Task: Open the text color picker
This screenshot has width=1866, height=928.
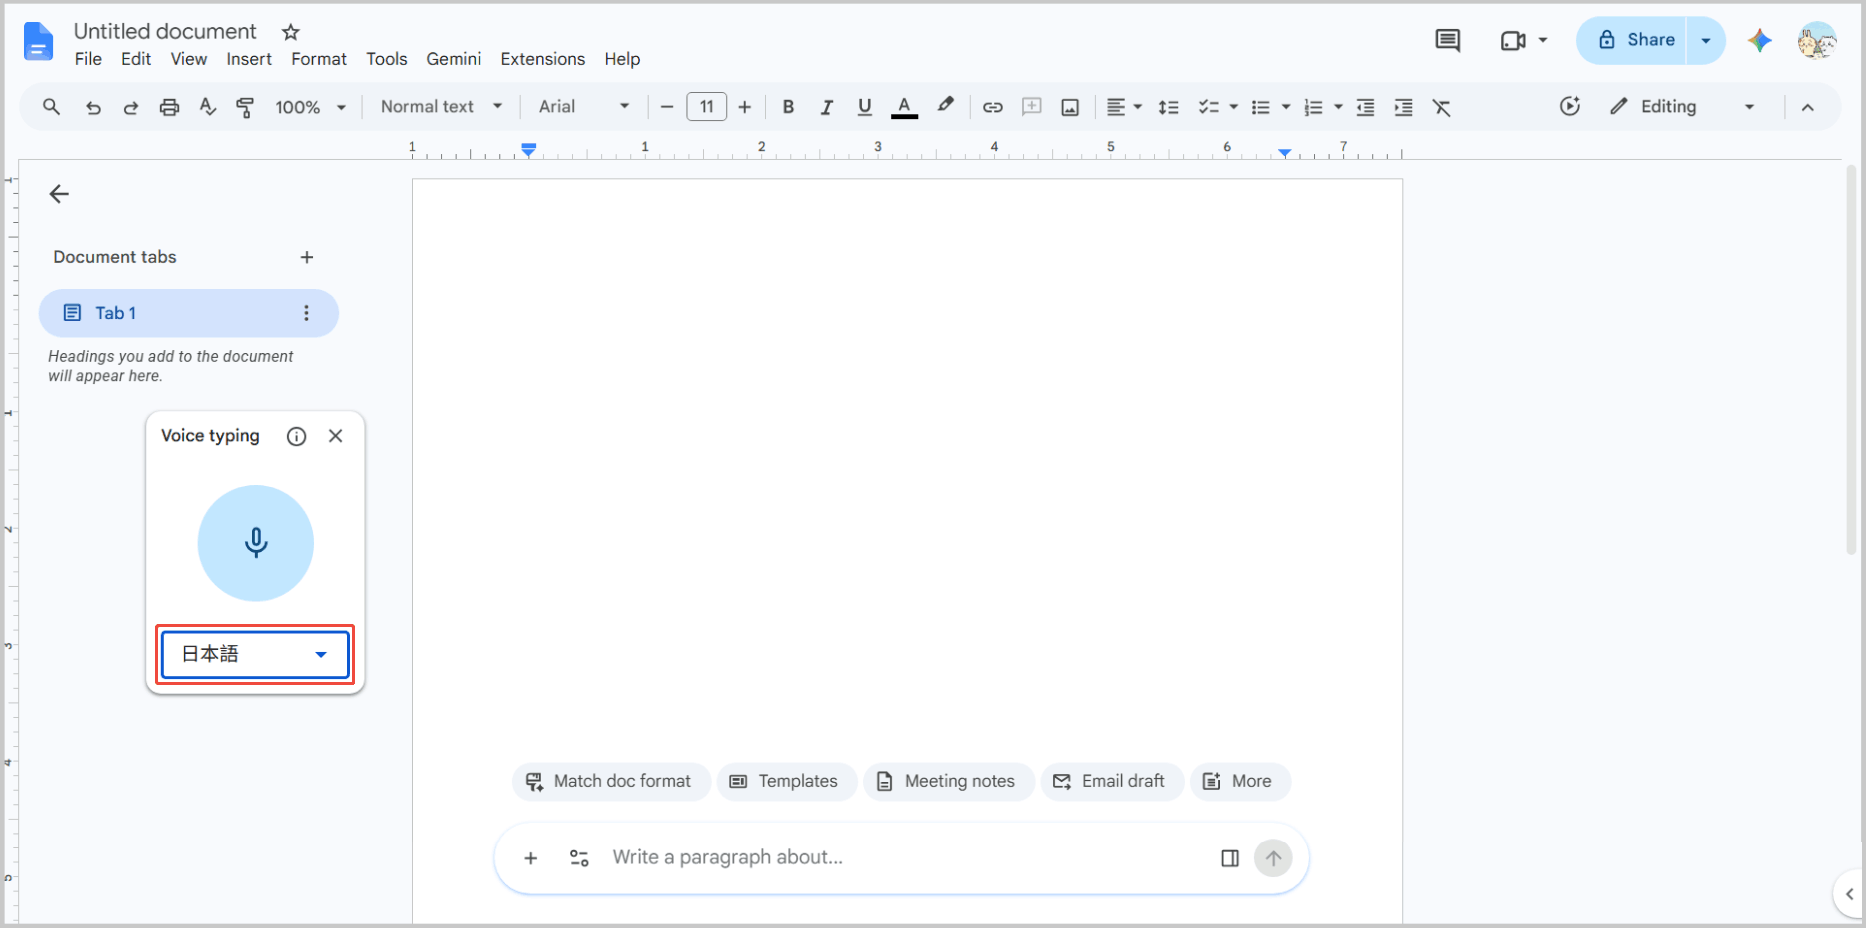Action: pos(904,107)
